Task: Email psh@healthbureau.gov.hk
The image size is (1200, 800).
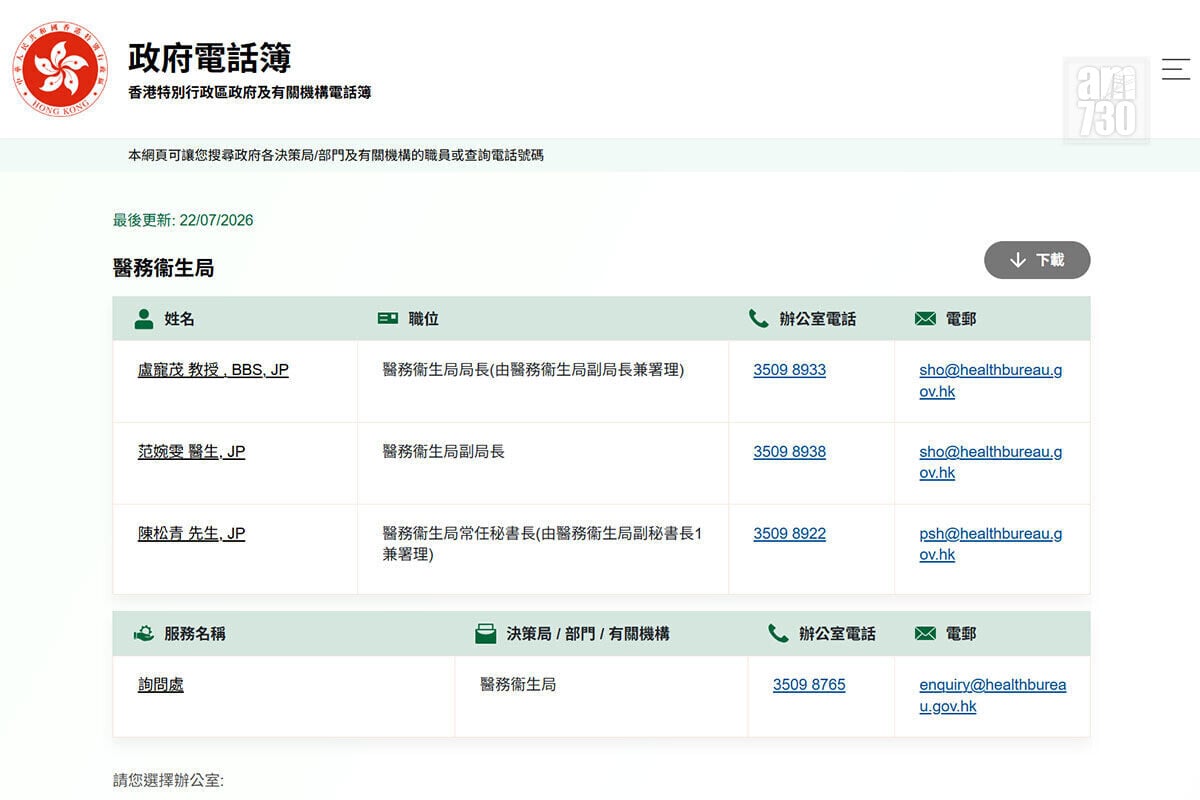Action: pyautogui.click(x=991, y=545)
